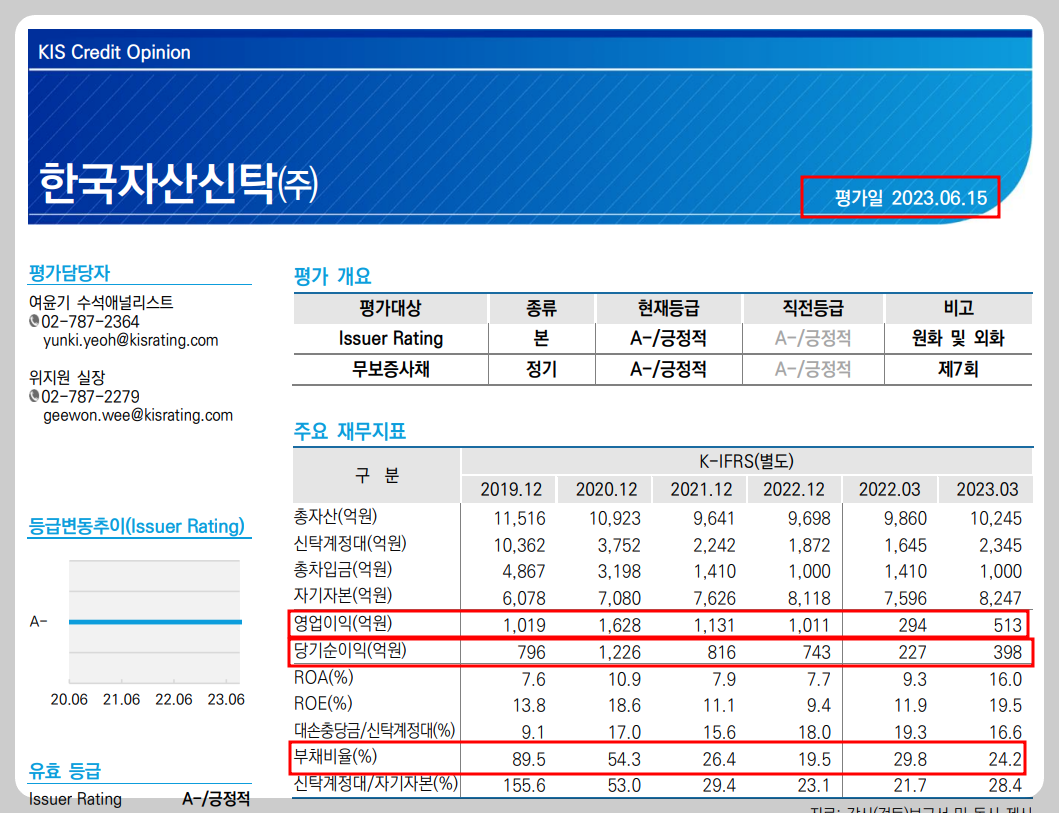The width and height of the screenshot is (1059, 813).
Task: Click the K-IFRS(별도) table header
Action: (746, 461)
